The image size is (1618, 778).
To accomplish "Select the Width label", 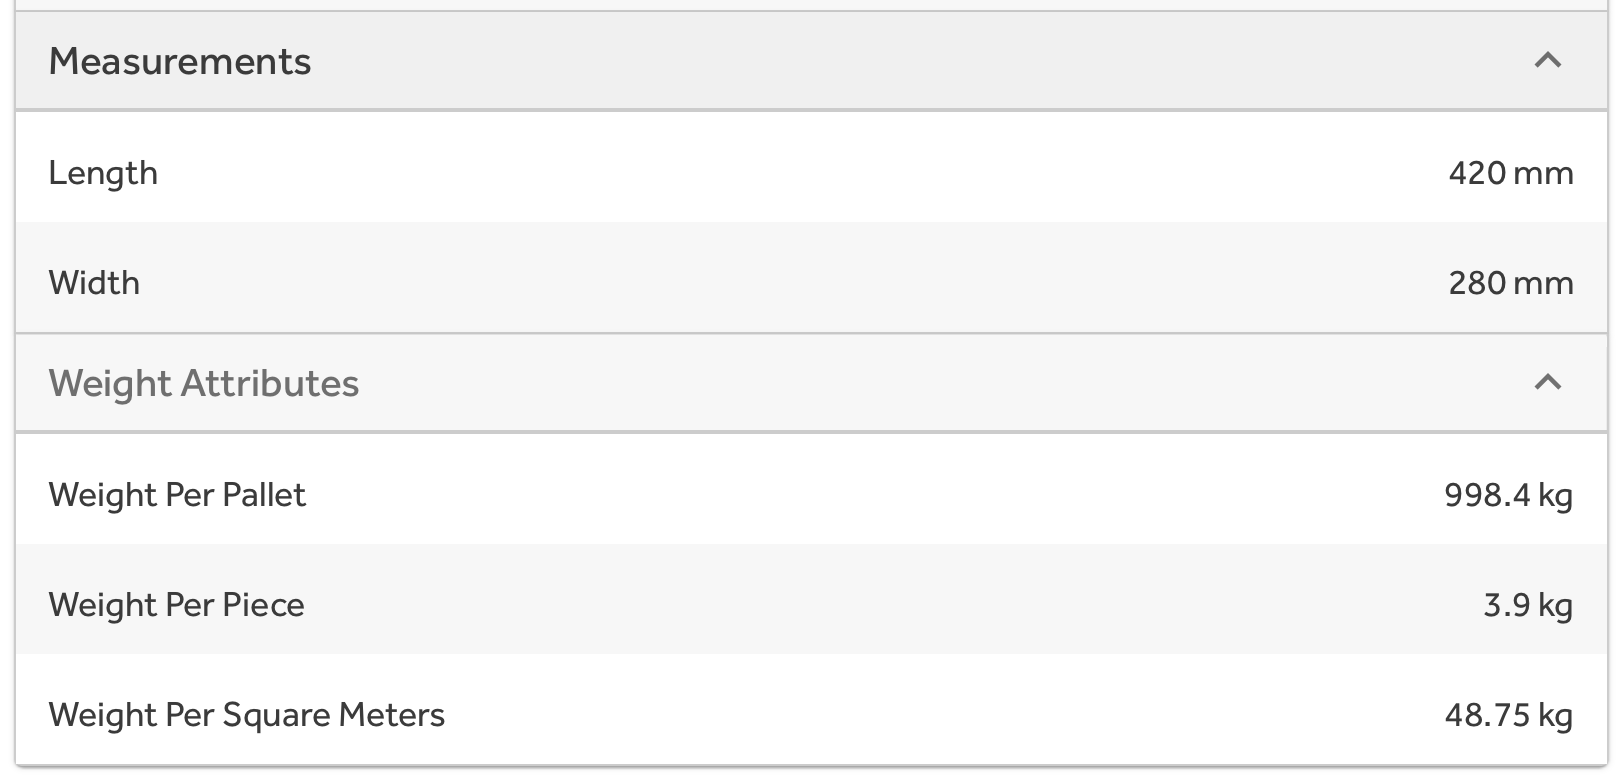I will tap(94, 283).
